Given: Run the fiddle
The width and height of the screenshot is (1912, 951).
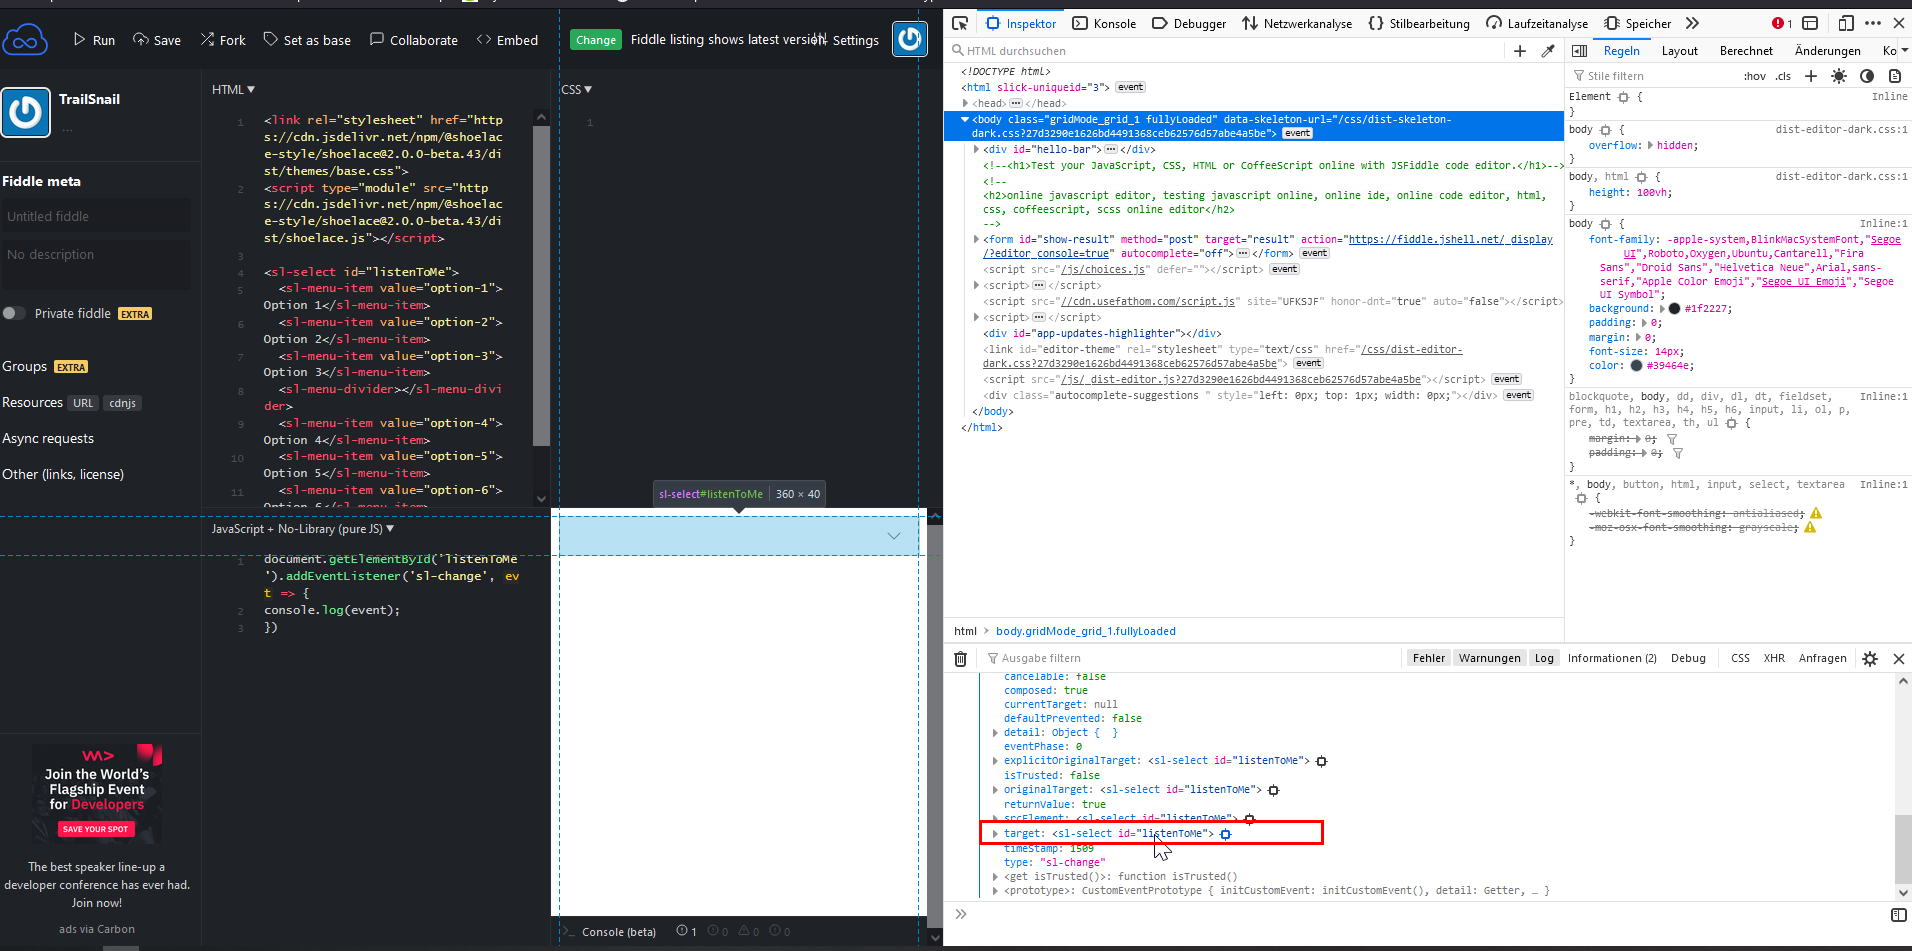Looking at the screenshot, I should (94, 40).
